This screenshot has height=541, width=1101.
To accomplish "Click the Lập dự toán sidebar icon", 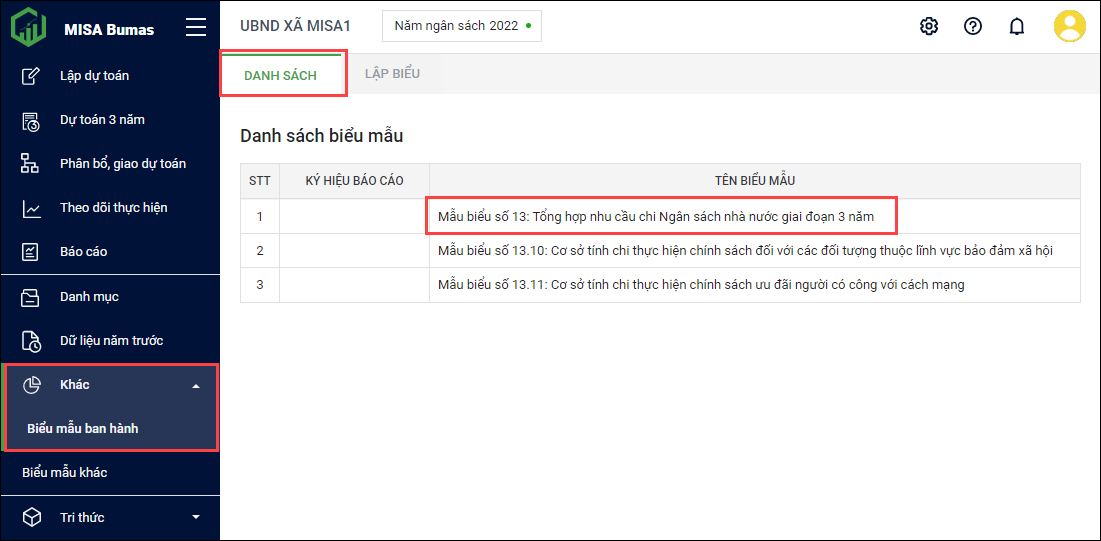I will click(31, 76).
